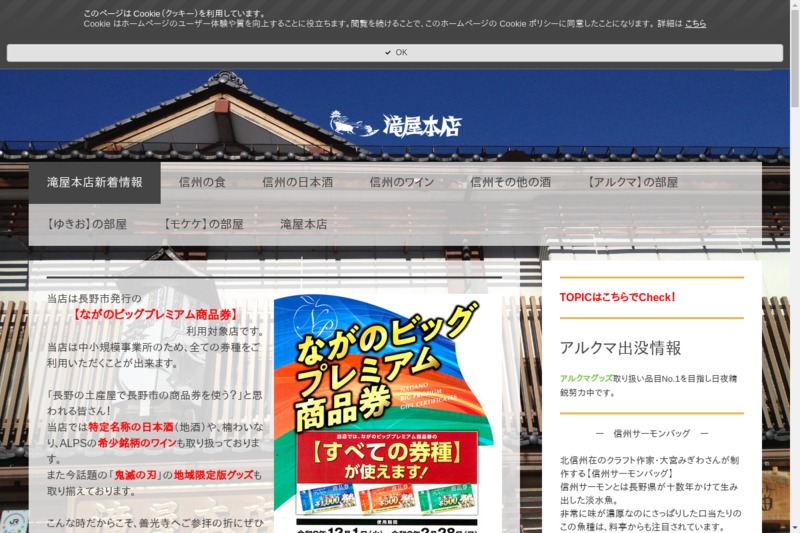Screen dimensions: 800x533
Task: Select the 滝屋本店新着情報 menu tab
Action: [95, 183]
